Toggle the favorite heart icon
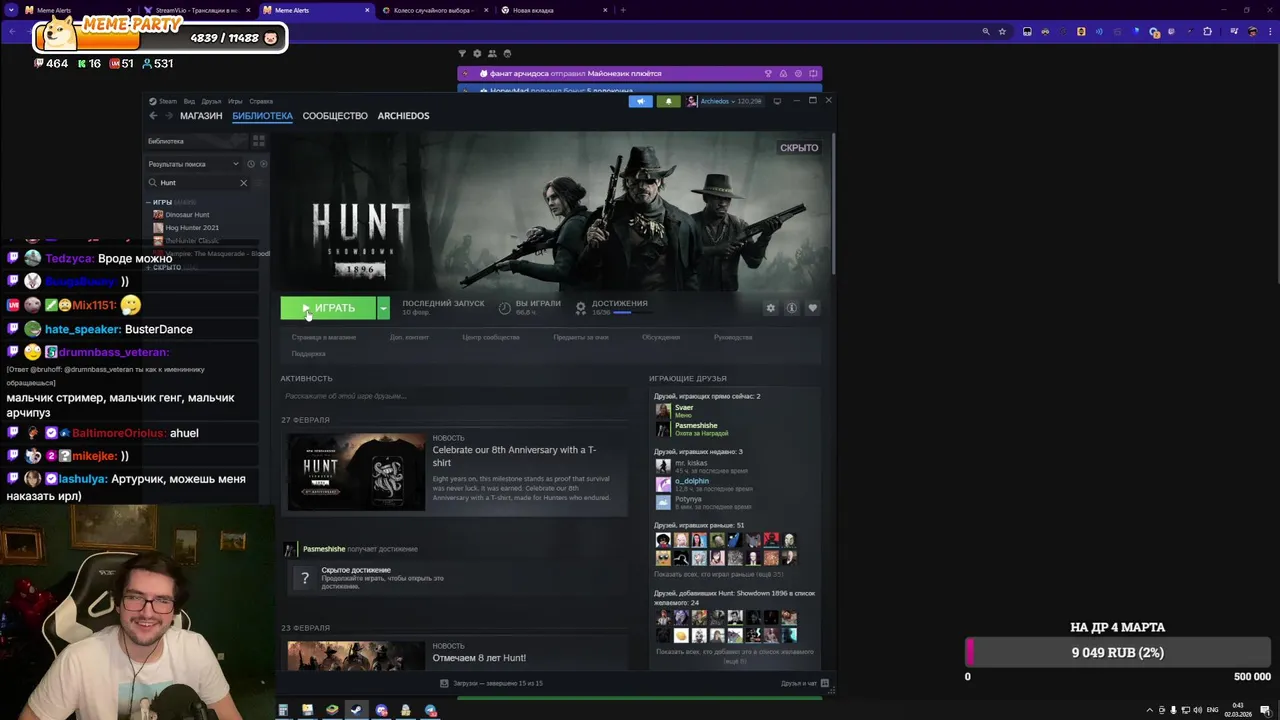 click(x=812, y=308)
